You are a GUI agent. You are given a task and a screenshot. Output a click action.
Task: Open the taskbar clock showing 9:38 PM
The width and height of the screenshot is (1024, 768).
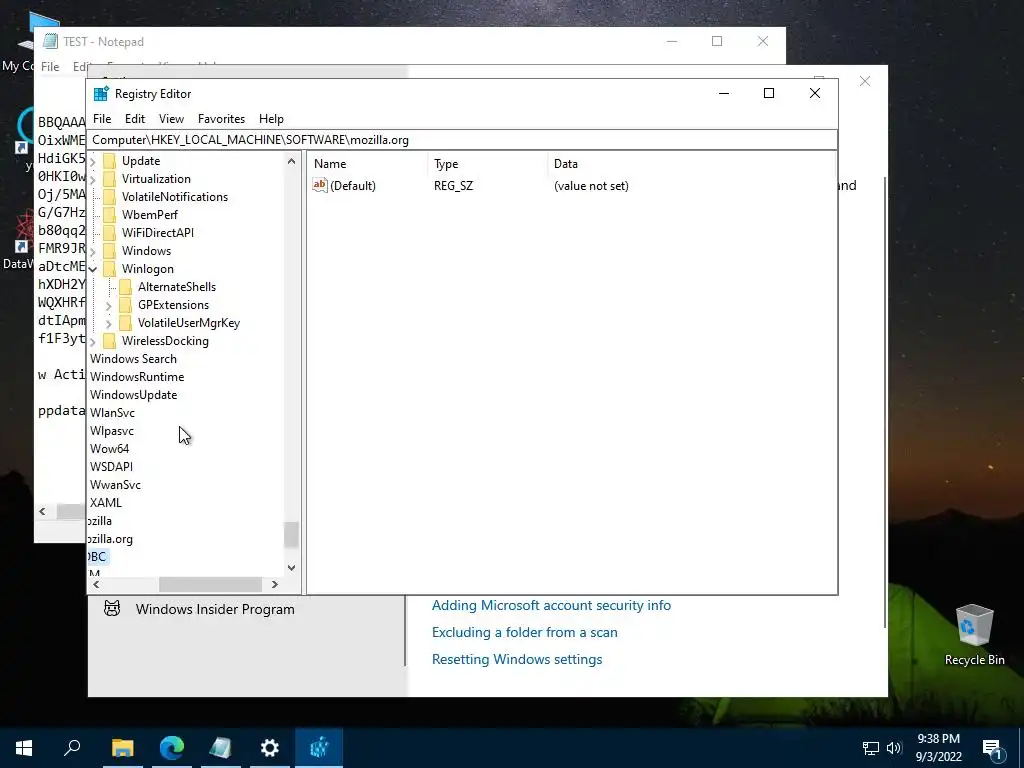click(938, 748)
